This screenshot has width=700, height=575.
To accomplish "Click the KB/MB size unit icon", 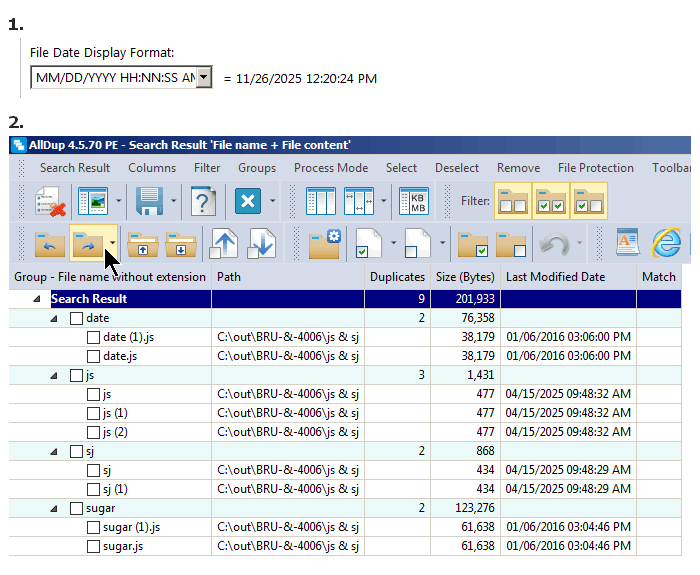I will coord(413,201).
